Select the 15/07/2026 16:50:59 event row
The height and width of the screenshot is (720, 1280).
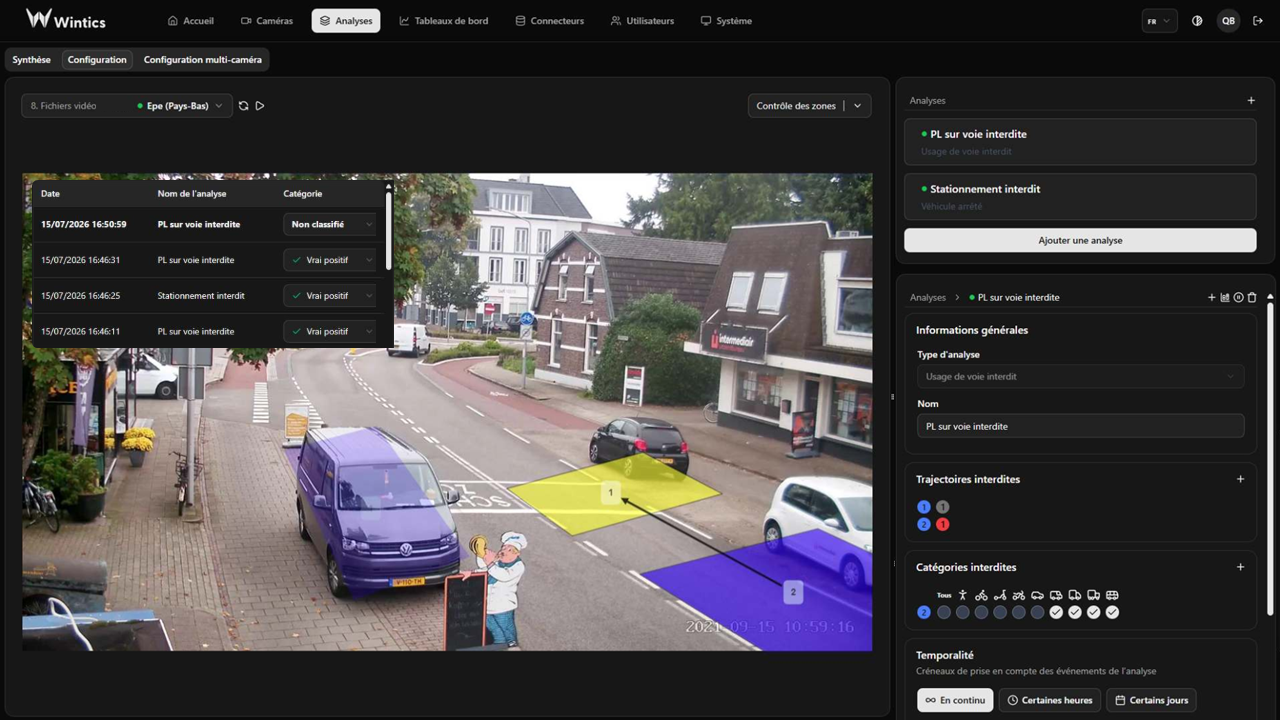point(208,225)
